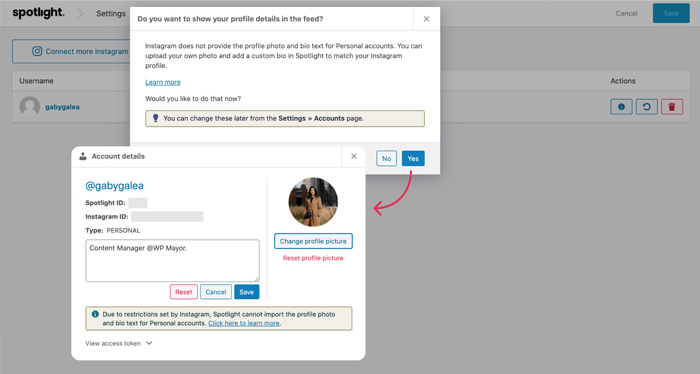
Task: Click the Account details title icon
Action: click(x=83, y=156)
